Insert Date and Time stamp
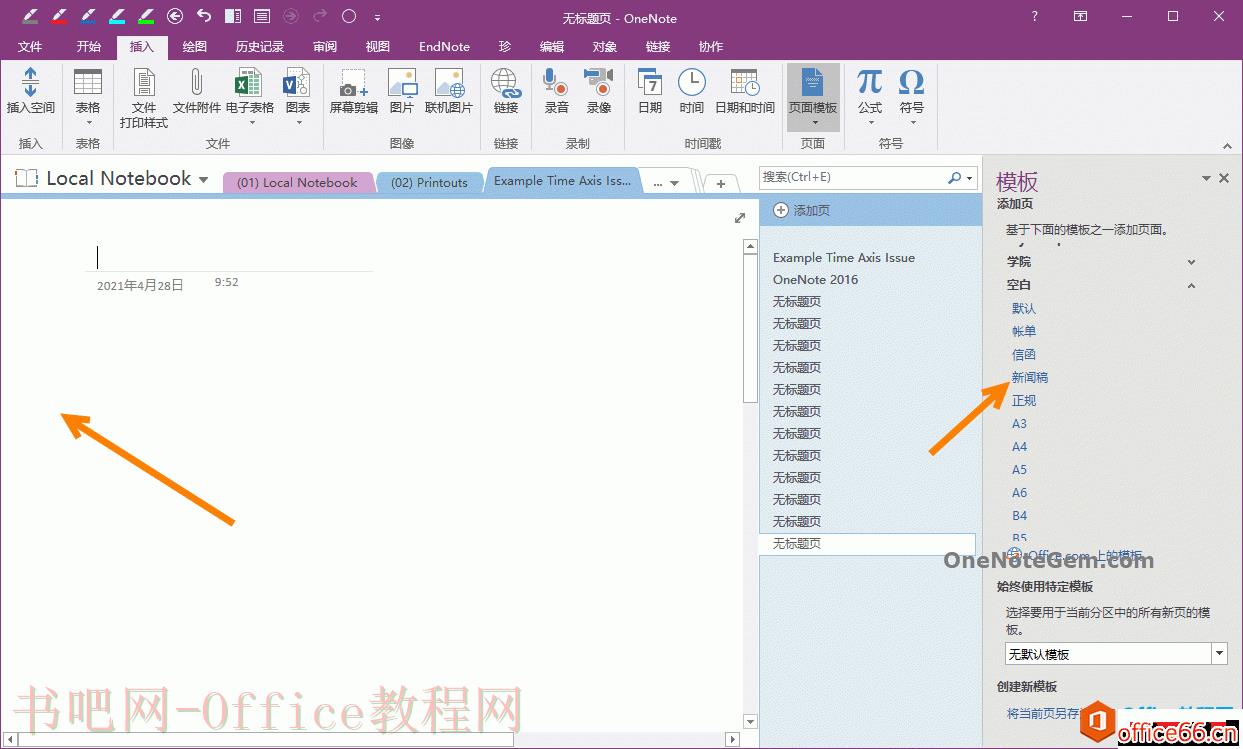1243x749 pixels. [x=744, y=92]
